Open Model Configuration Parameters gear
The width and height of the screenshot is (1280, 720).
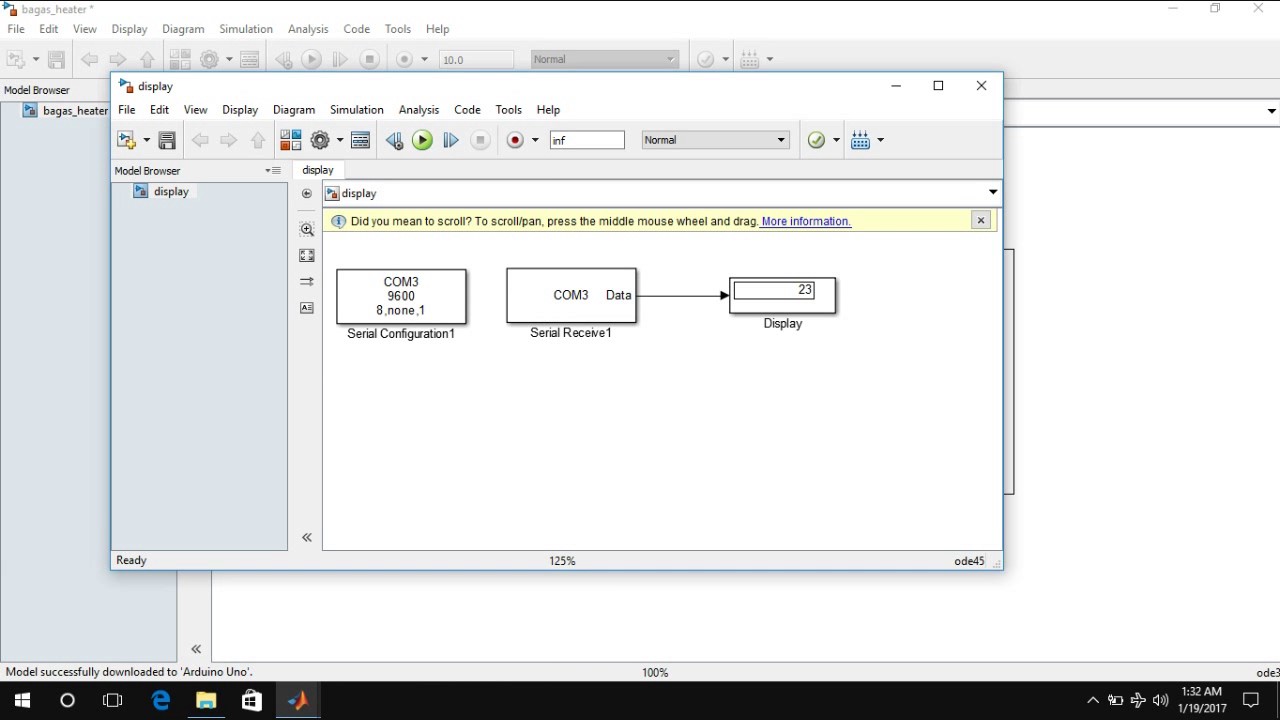320,140
